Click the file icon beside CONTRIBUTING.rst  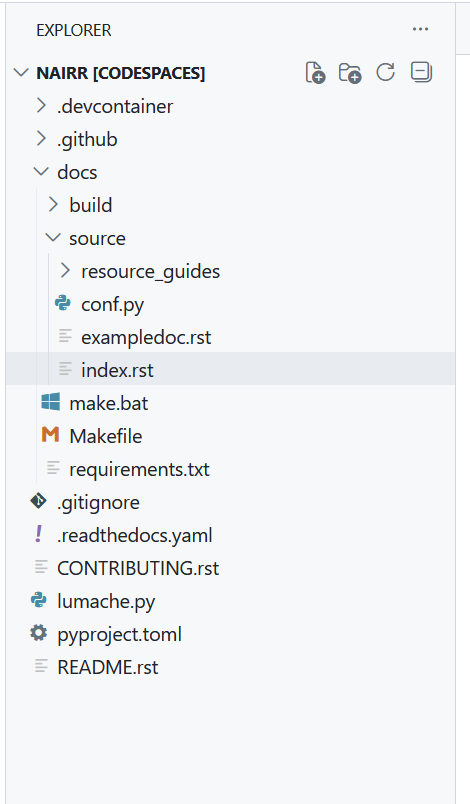41,567
